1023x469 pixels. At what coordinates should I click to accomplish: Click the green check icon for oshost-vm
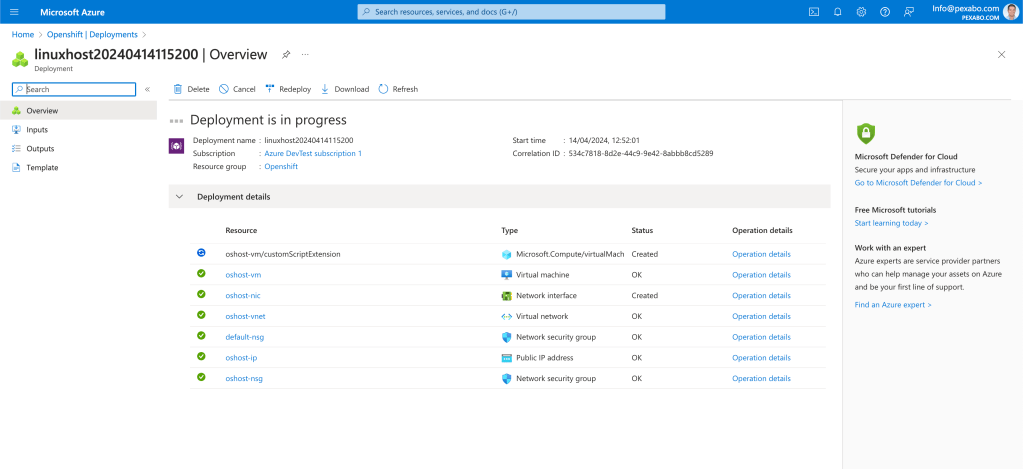(x=201, y=273)
